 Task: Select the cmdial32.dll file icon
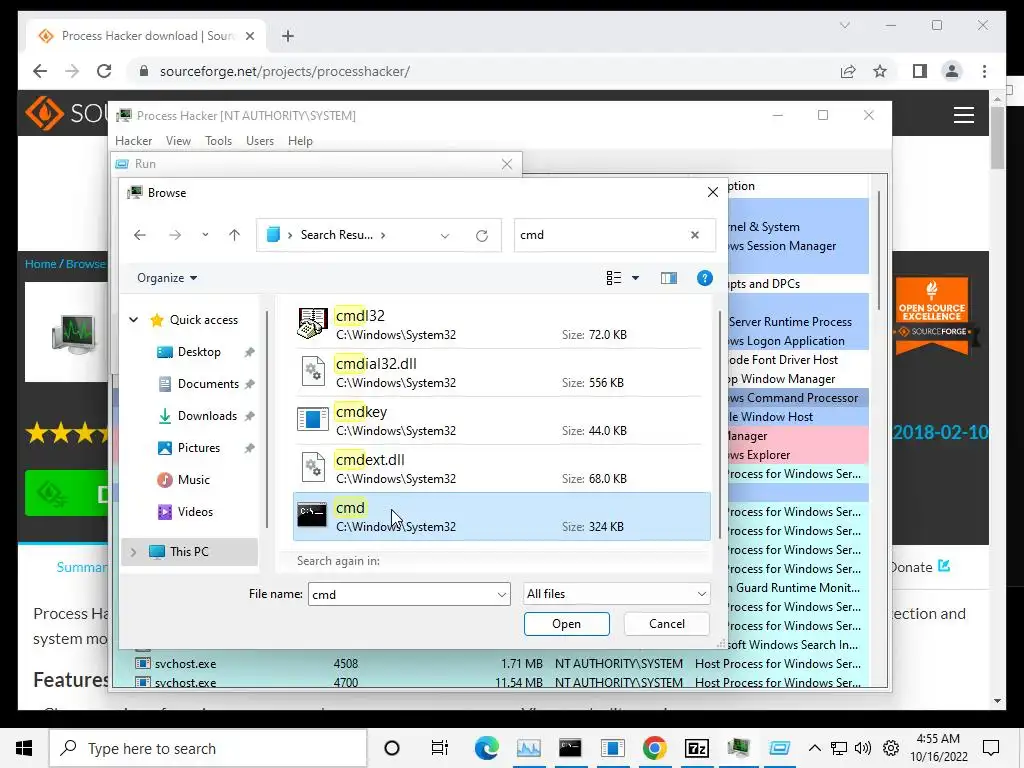click(313, 372)
